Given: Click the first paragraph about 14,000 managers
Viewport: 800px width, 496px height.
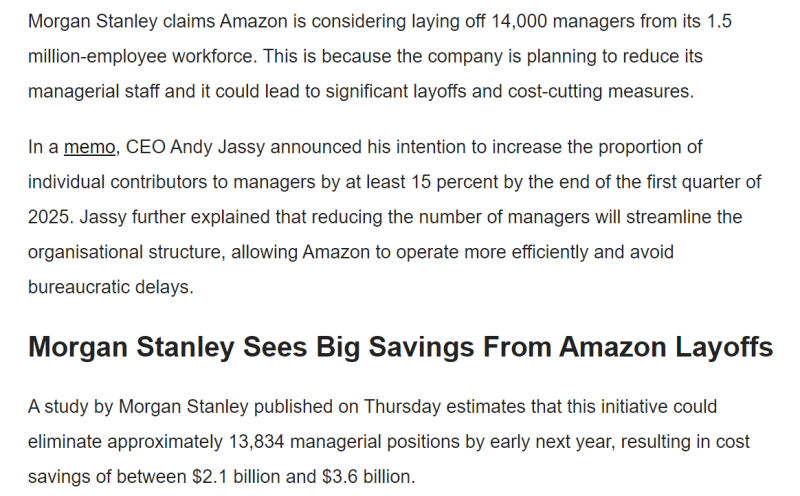Looking at the screenshot, I should click(379, 56).
